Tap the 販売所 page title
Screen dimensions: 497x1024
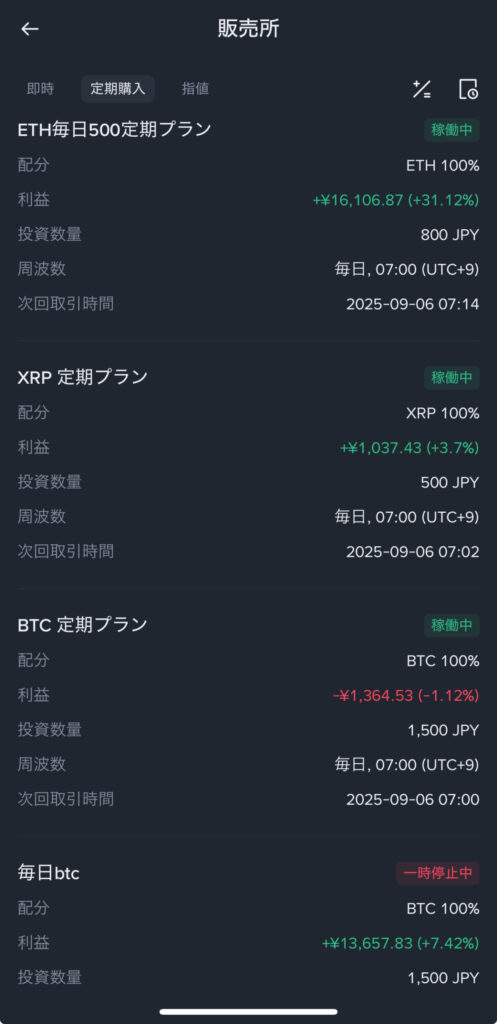coord(248,29)
